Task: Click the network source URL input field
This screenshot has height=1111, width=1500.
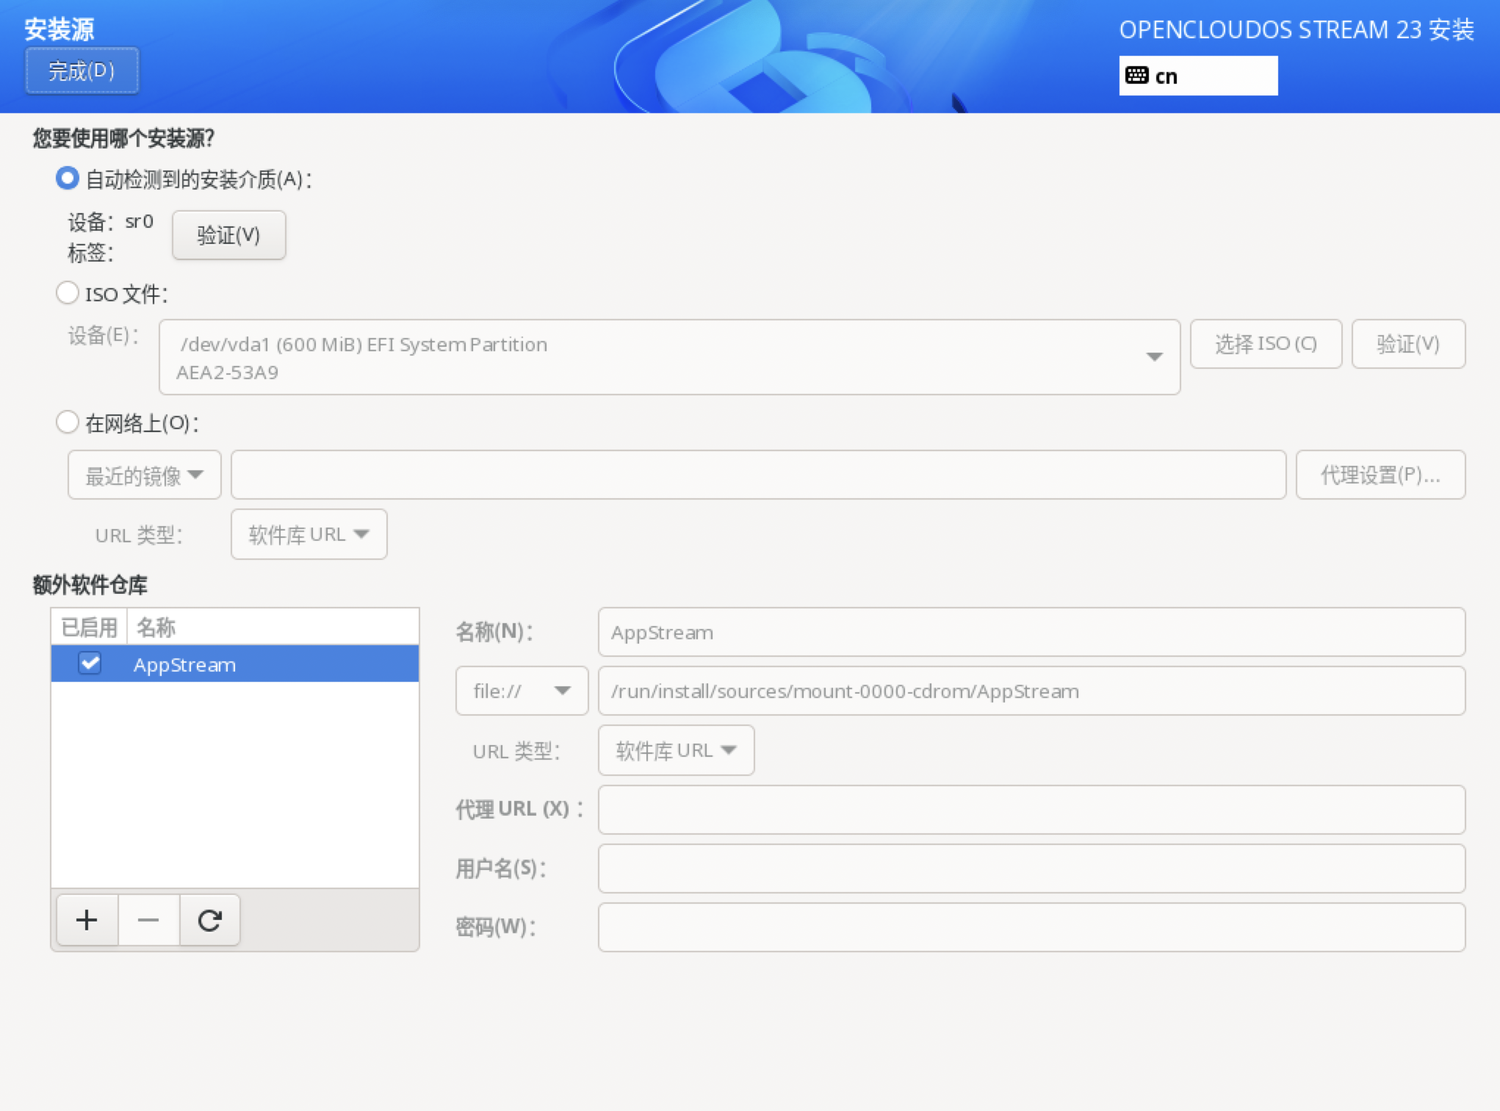Action: [758, 475]
